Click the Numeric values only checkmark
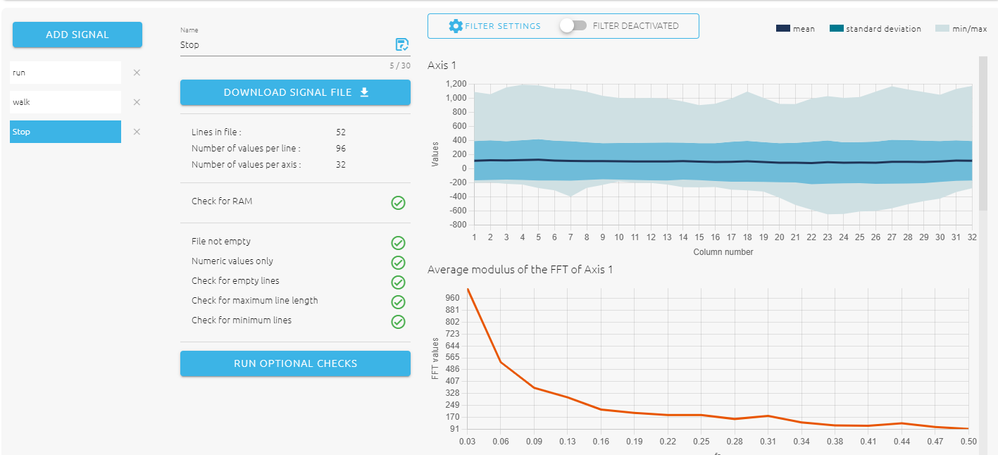The image size is (998, 455). [398, 262]
